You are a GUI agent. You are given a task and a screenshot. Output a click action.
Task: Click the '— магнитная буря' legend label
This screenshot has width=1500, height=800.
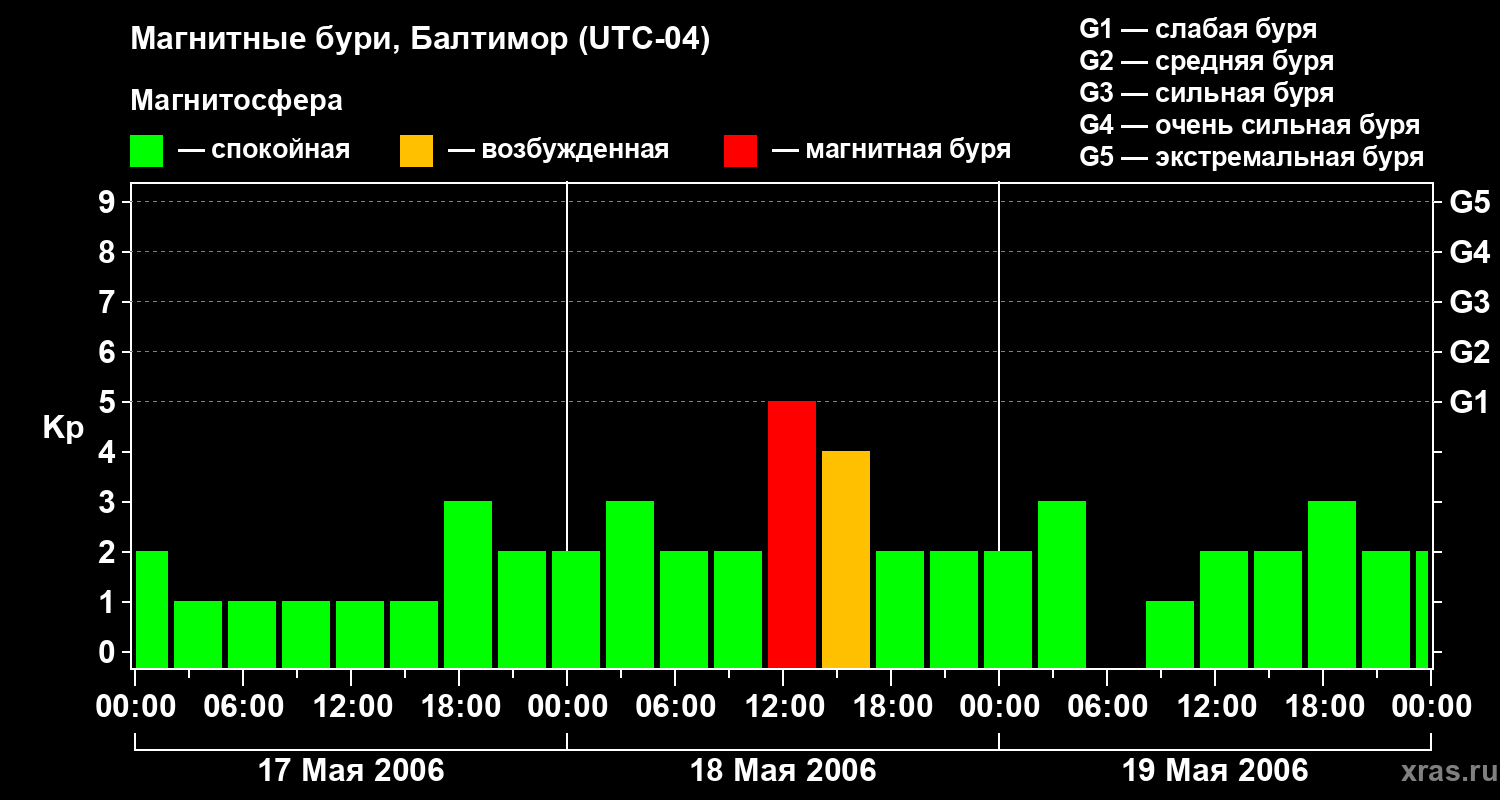[892, 150]
